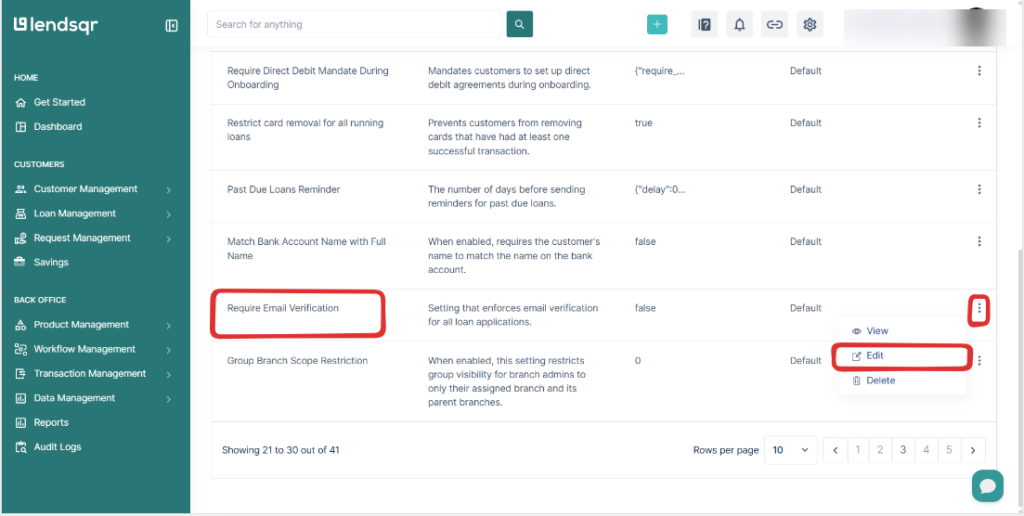Screen dimensions: 1024x516
Task: Click the Dashboard icon in the sidebar
Action: click(x=20, y=127)
